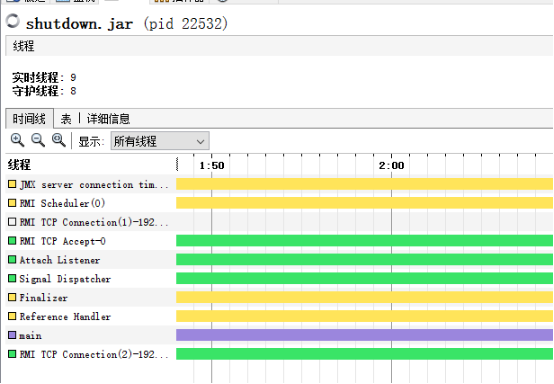Click the green timeline bar of Attach Listener

pos(365,260)
